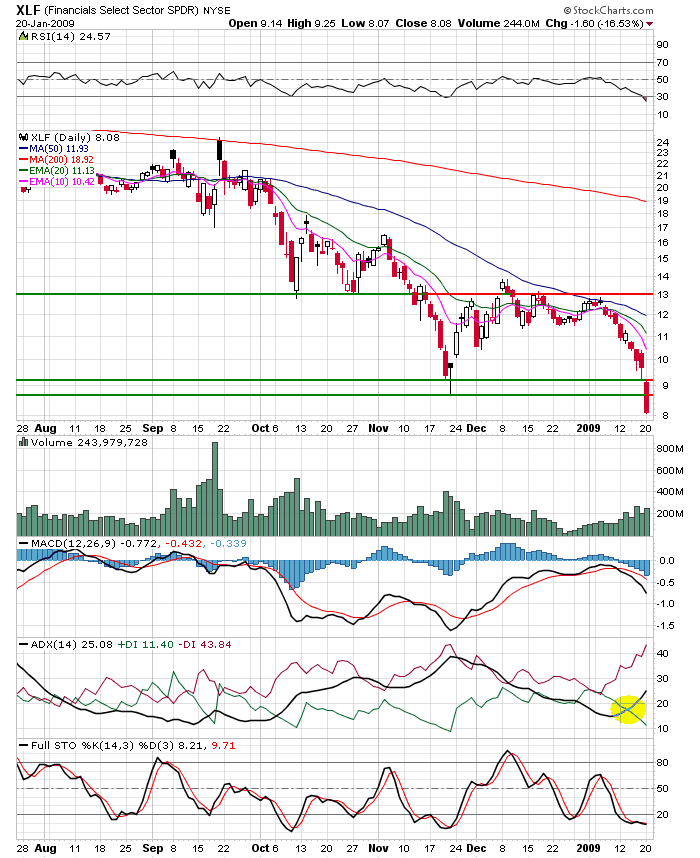700x858 pixels.
Task: Click the black line marker before MACD label
Action: [x=24, y=543]
